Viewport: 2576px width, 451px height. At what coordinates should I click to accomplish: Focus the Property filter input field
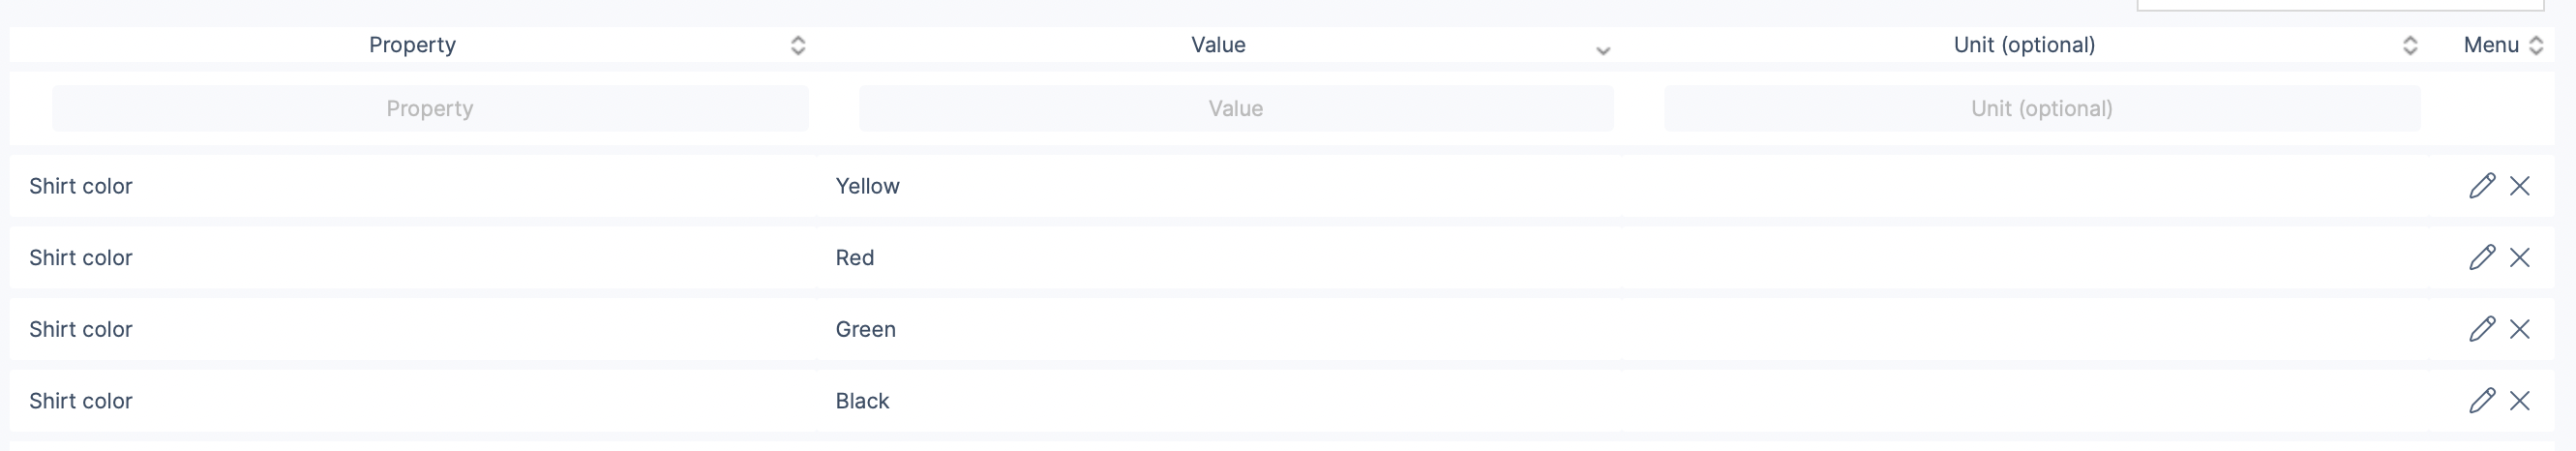point(430,108)
